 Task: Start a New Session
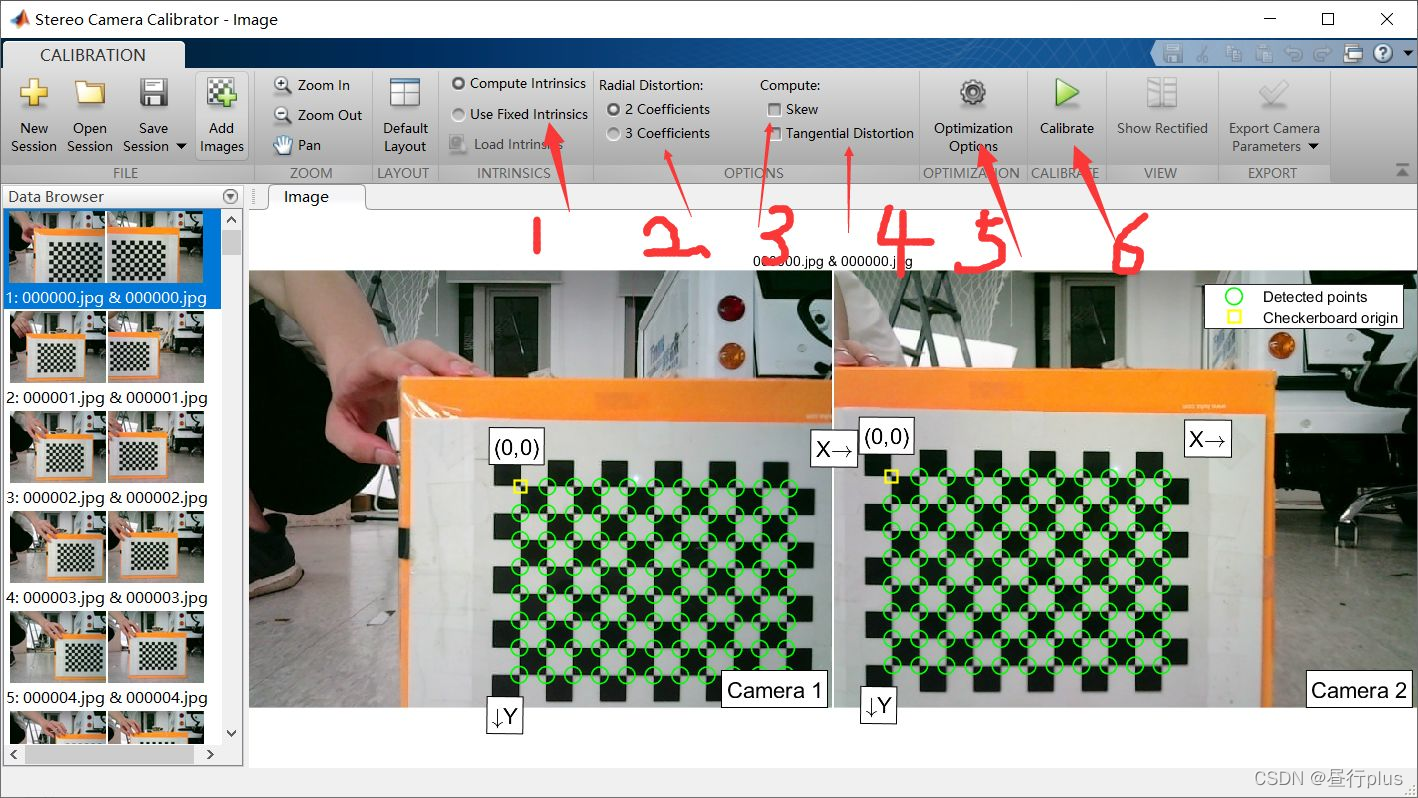tap(34, 116)
